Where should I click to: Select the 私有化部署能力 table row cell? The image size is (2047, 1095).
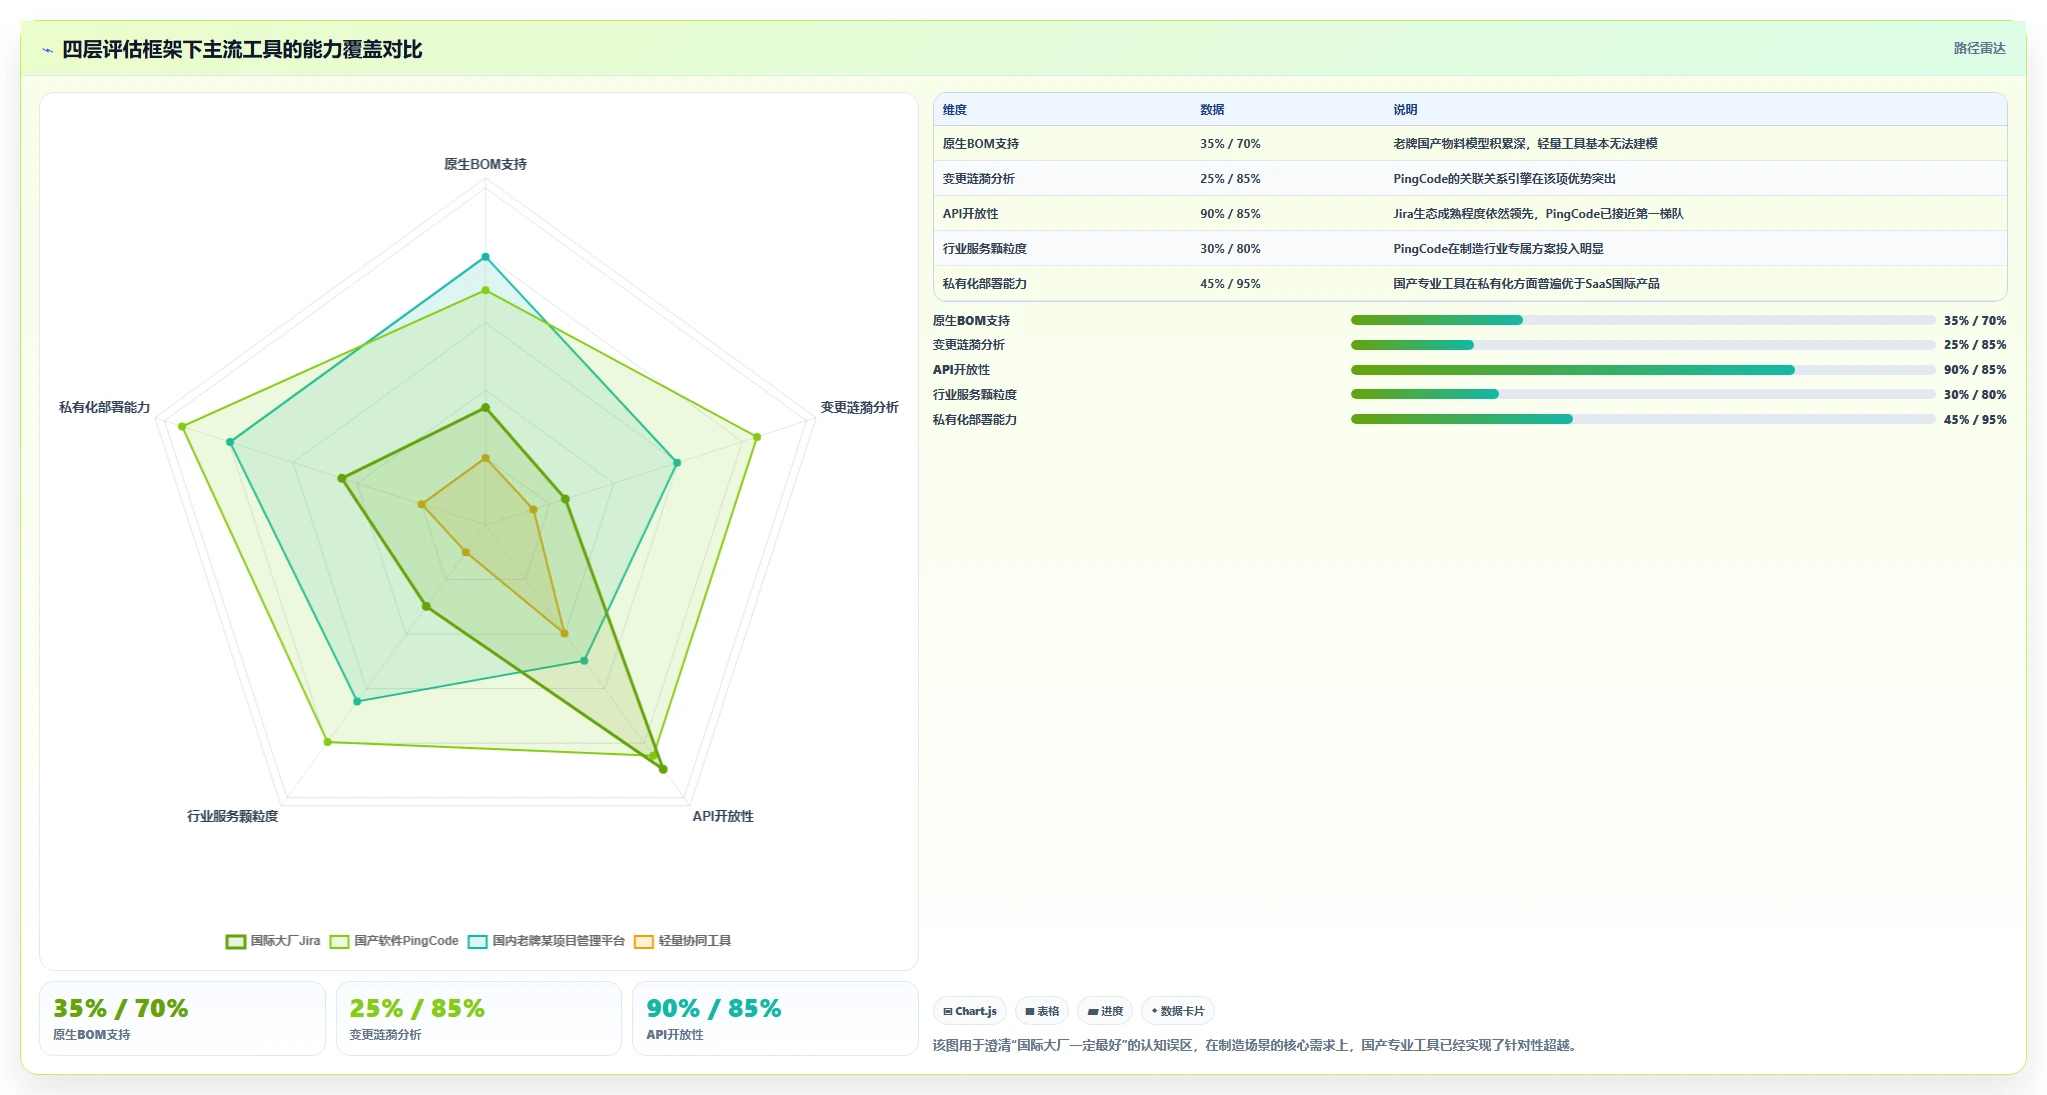click(985, 284)
